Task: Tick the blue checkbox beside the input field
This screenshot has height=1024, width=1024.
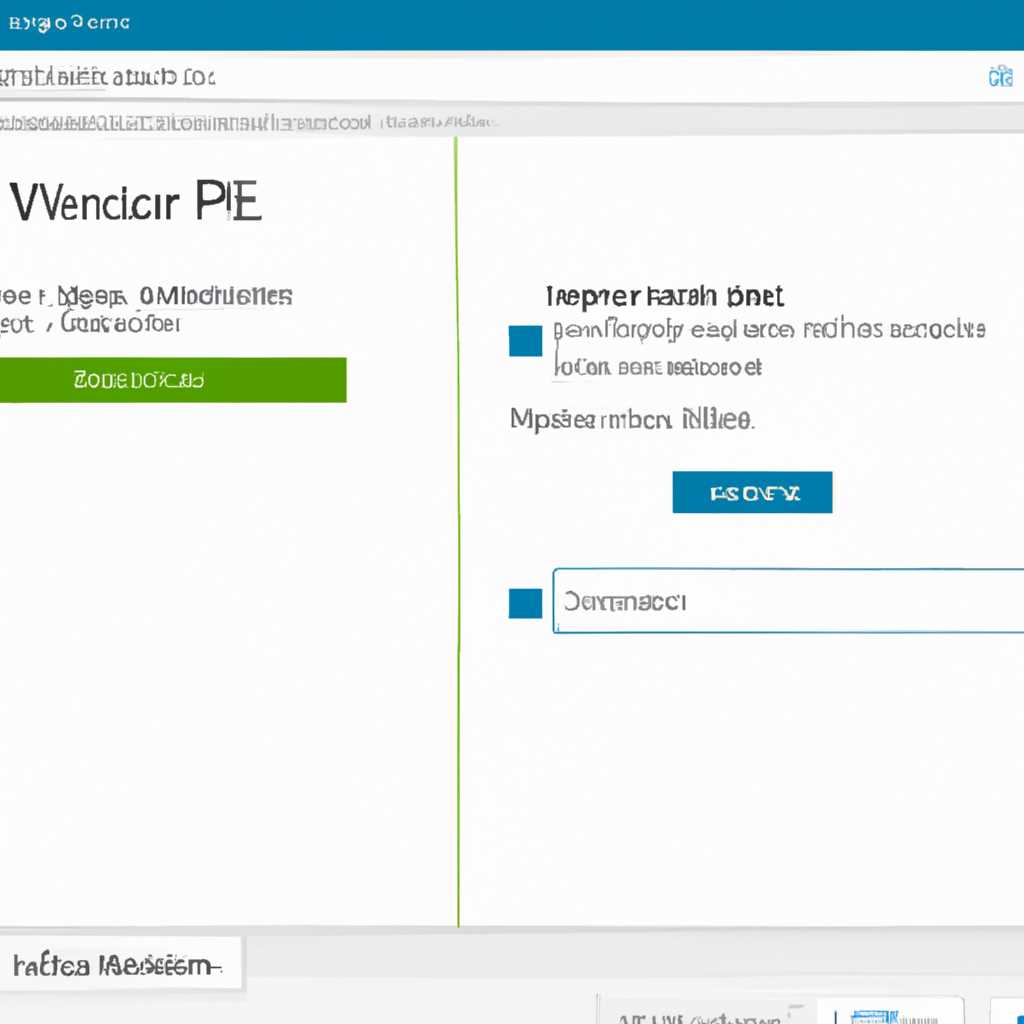Action: [x=526, y=603]
